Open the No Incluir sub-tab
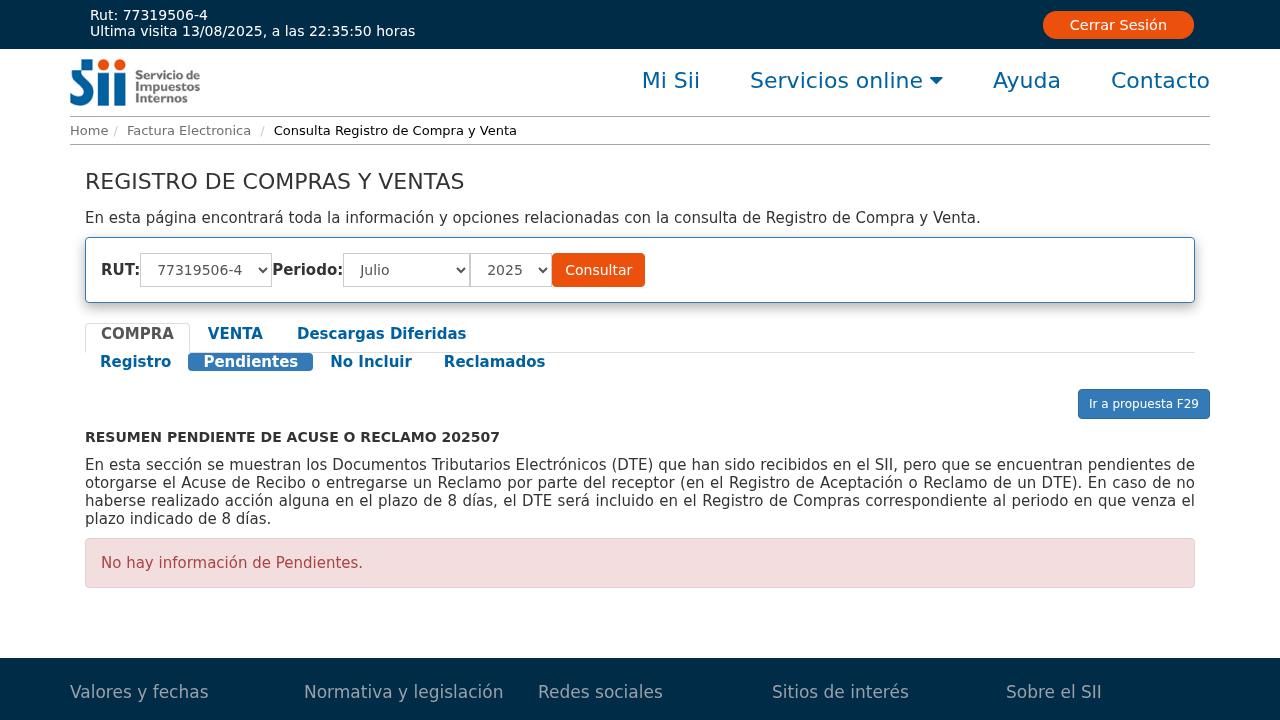This screenshot has width=1280, height=720. 371,362
